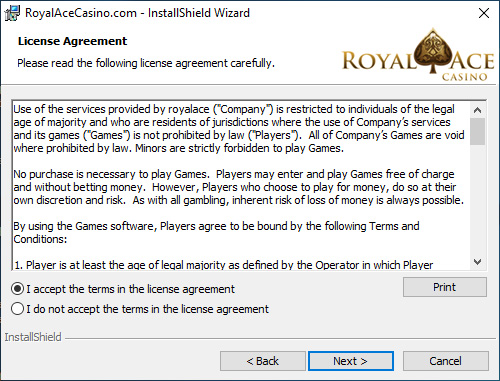500x381 pixels.
Task: Click the InstallShield label text
Action: (33, 337)
